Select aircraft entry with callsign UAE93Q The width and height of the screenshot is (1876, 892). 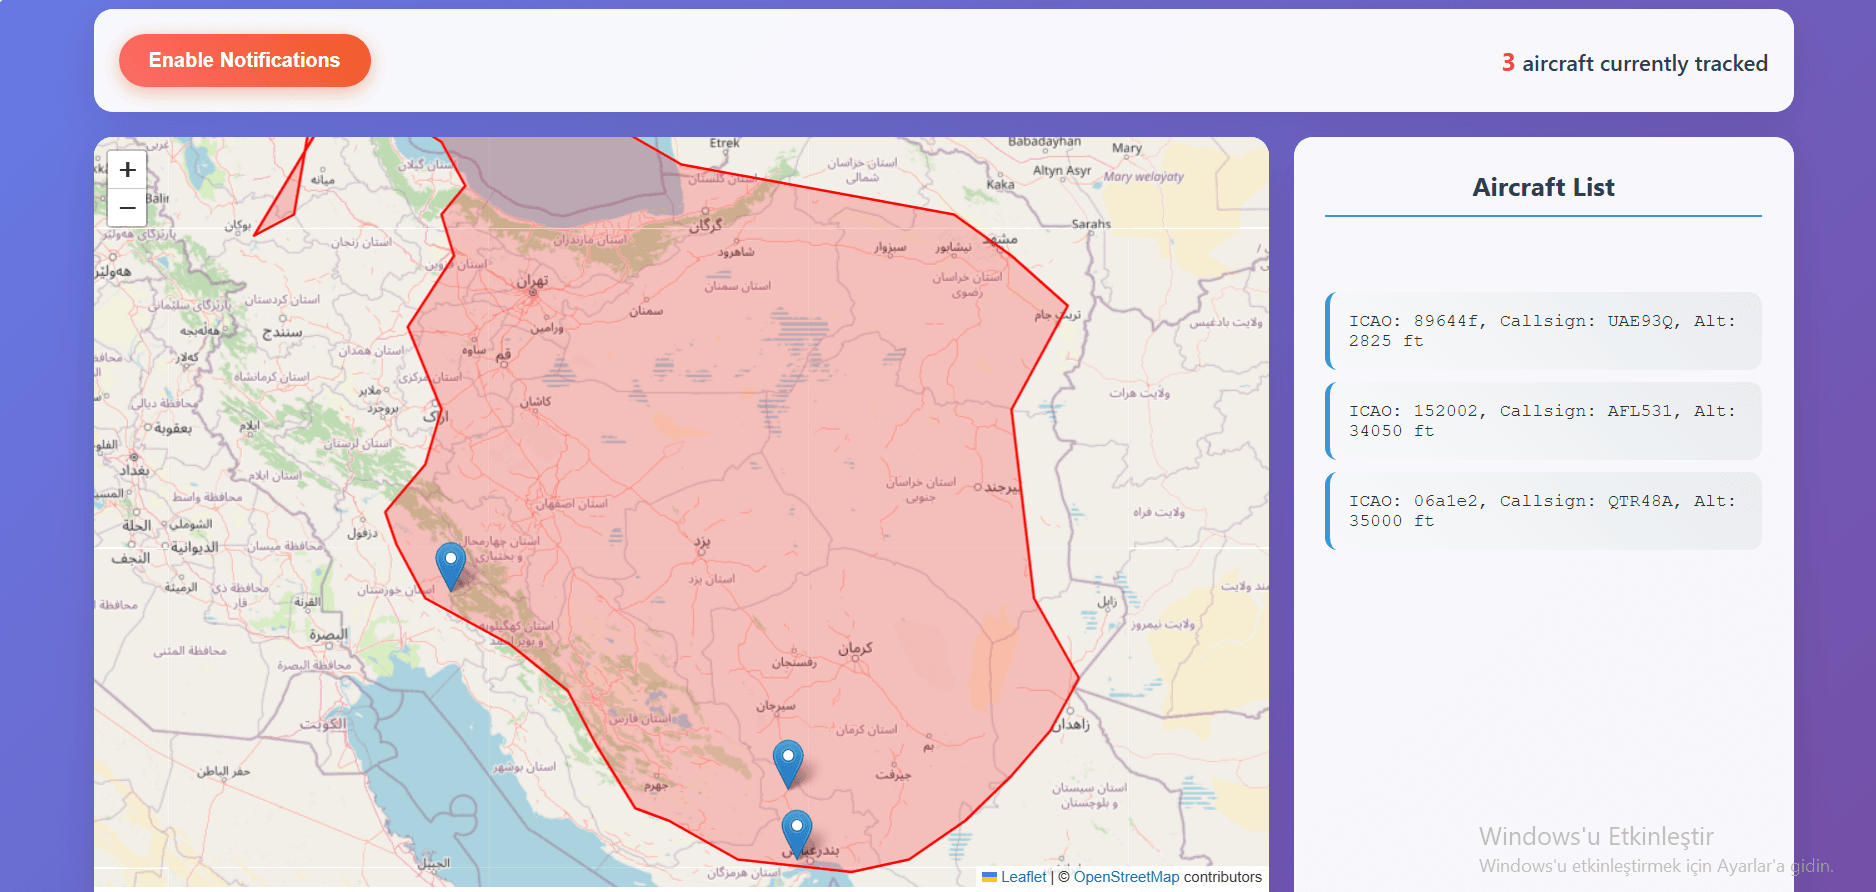1543,331
